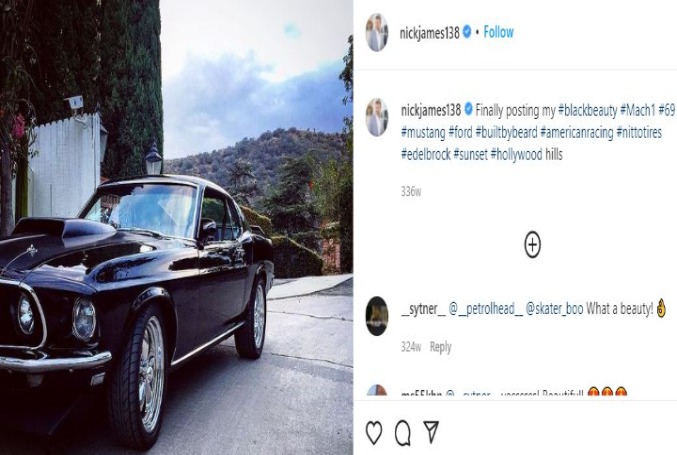Open the #builtbybeard hashtag
This screenshot has height=455, width=677.
pyautogui.click(x=506, y=133)
